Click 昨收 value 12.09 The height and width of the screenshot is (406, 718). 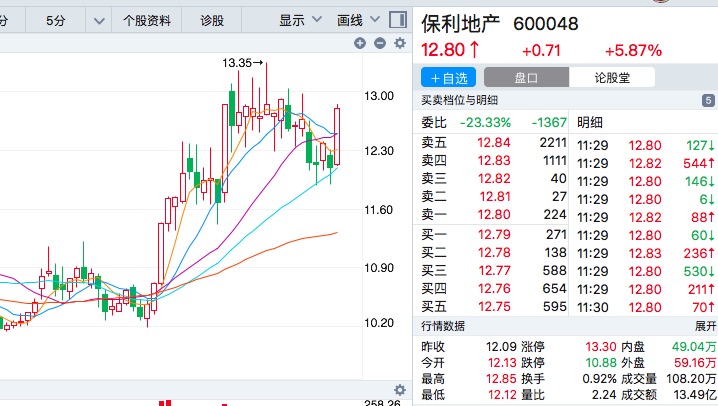point(501,347)
